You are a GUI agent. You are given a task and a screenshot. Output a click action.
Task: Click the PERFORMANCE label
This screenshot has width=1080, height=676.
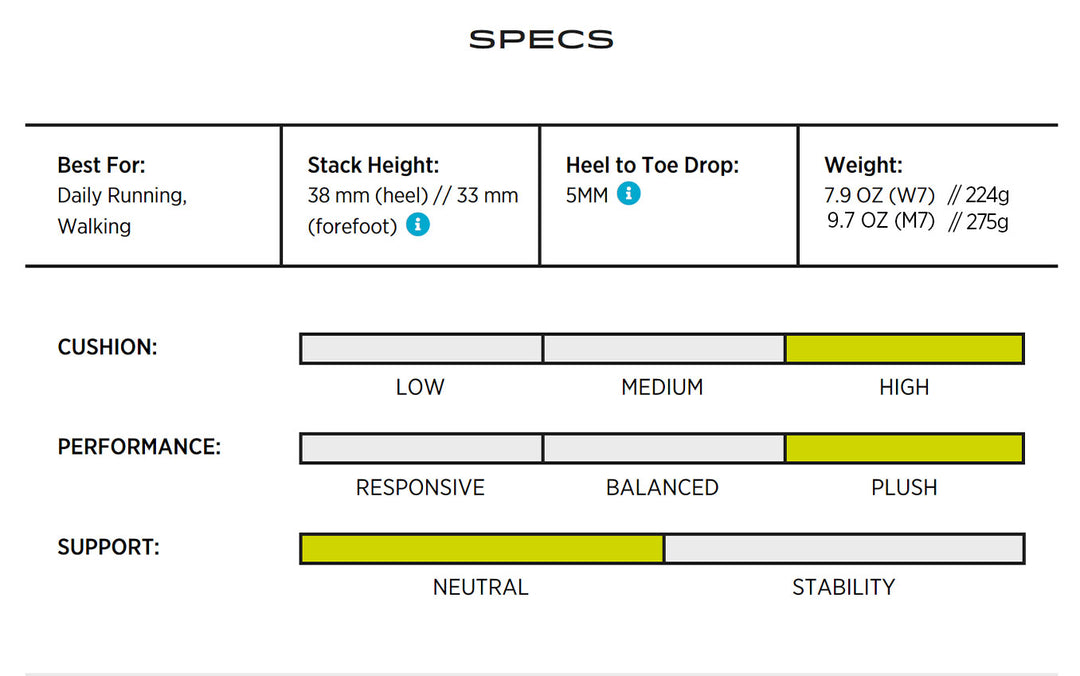(139, 447)
